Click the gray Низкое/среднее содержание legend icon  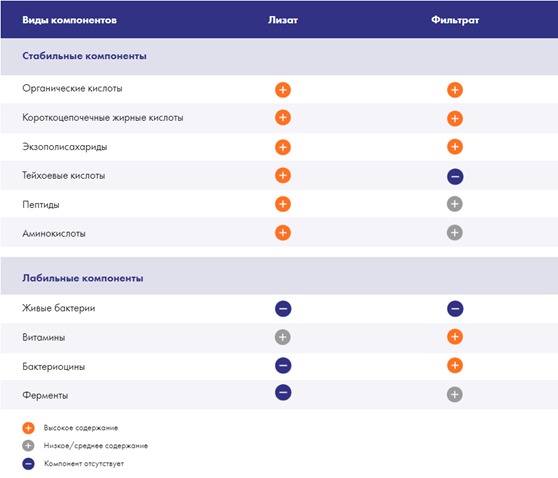coord(28,446)
